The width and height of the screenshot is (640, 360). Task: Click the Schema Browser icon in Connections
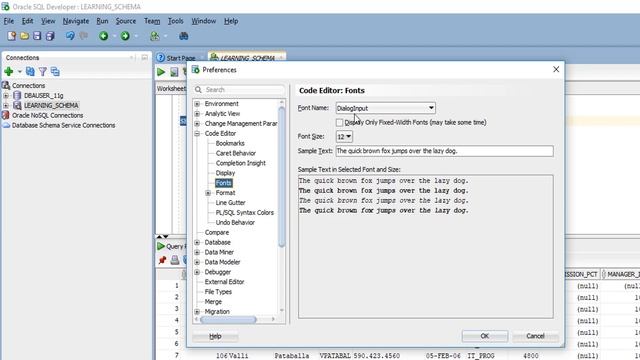[x=55, y=72]
